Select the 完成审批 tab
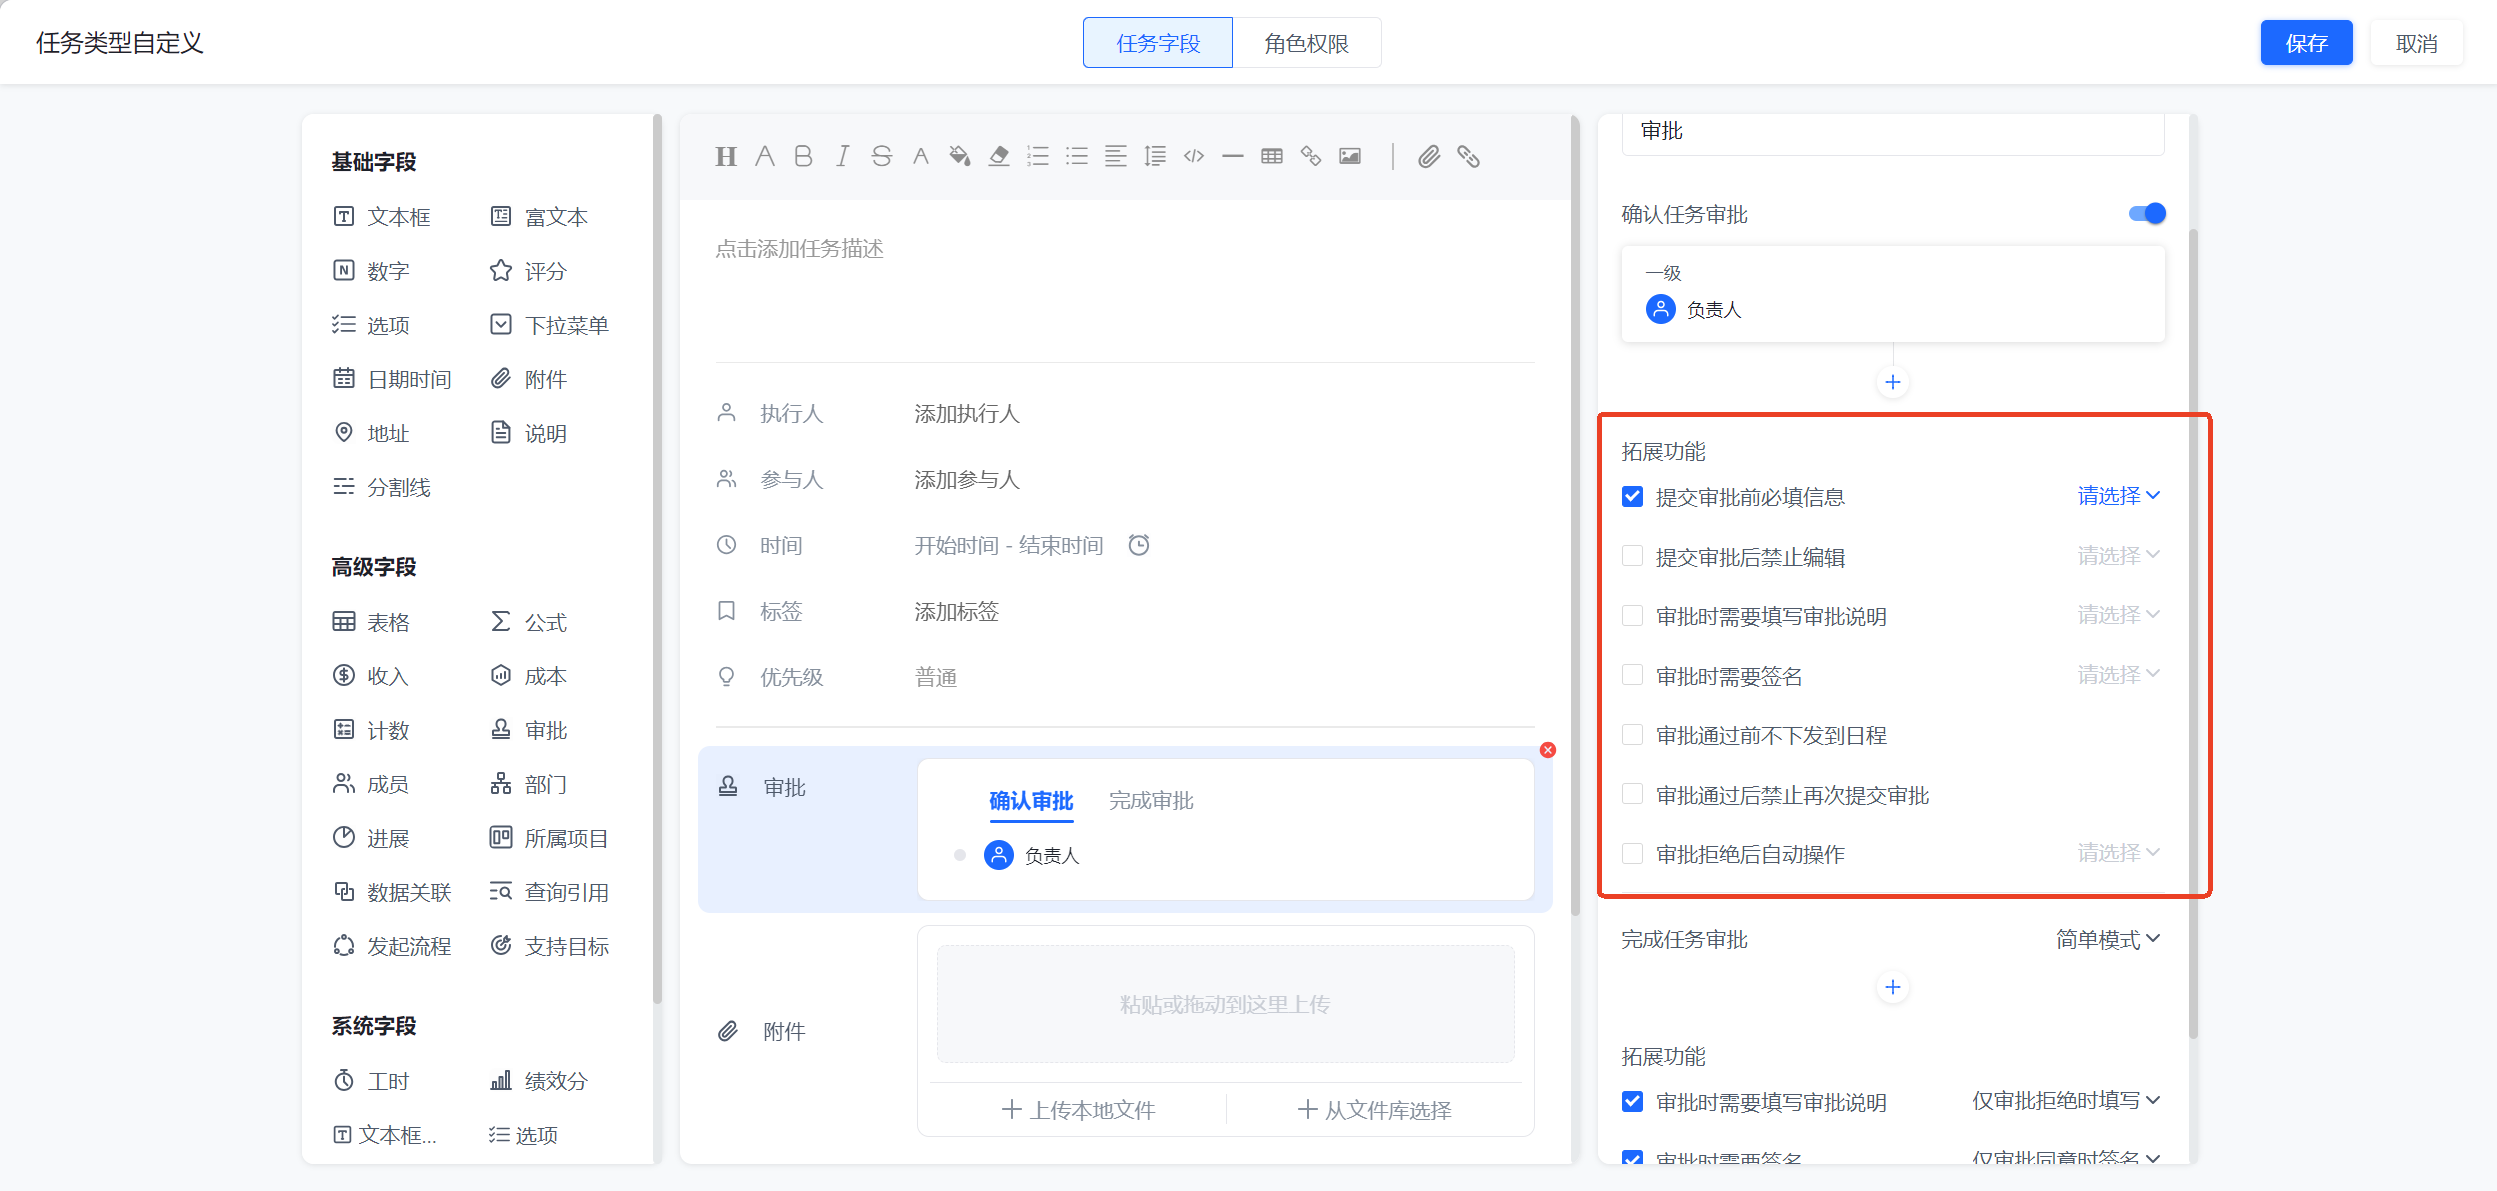This screenshot has height=1191, width=2497. point(1151,801)
